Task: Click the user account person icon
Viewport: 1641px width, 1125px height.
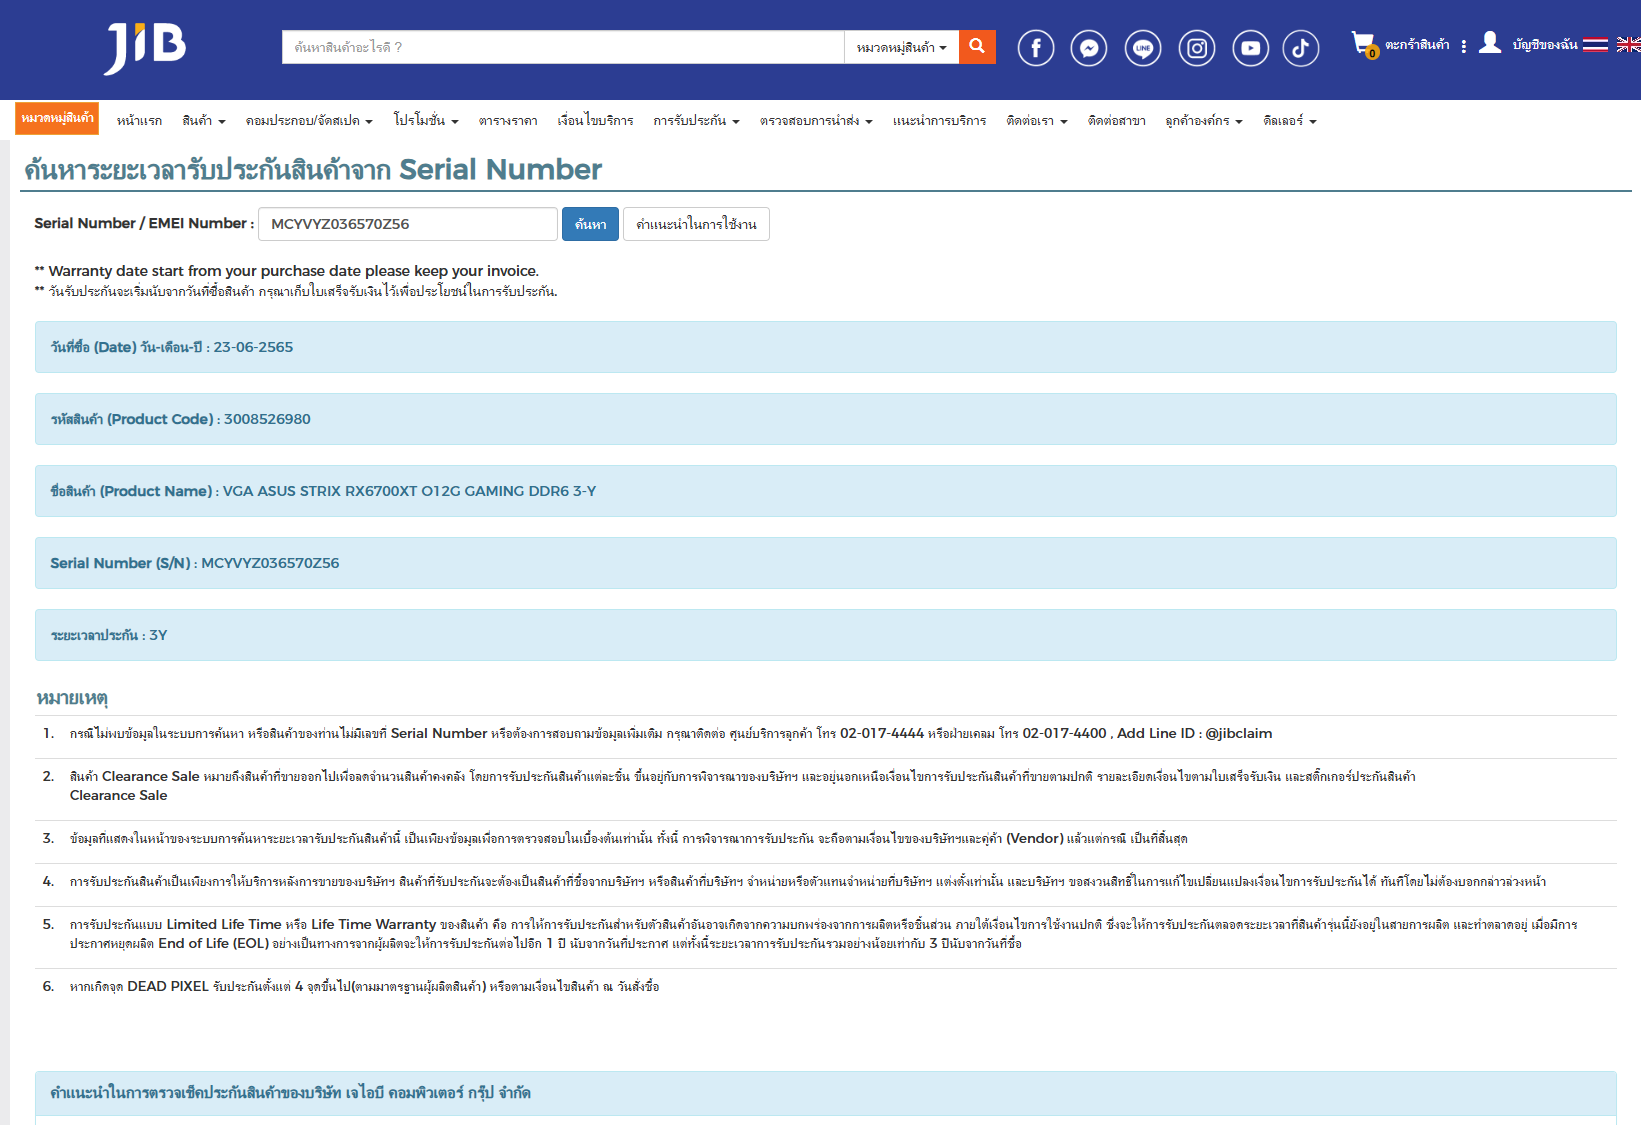Action: tap(1490, 42)
